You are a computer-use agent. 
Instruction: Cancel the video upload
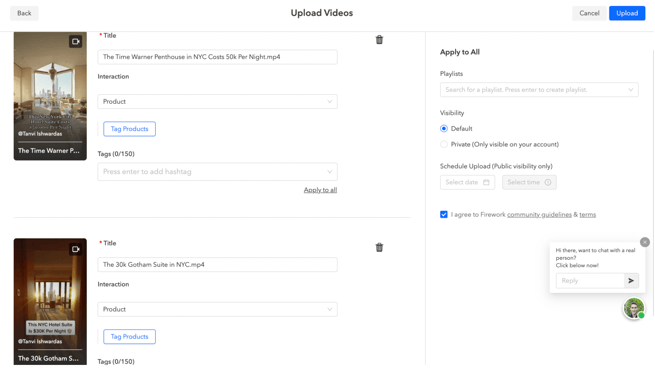pyautogui.click(x=589, y=13)
